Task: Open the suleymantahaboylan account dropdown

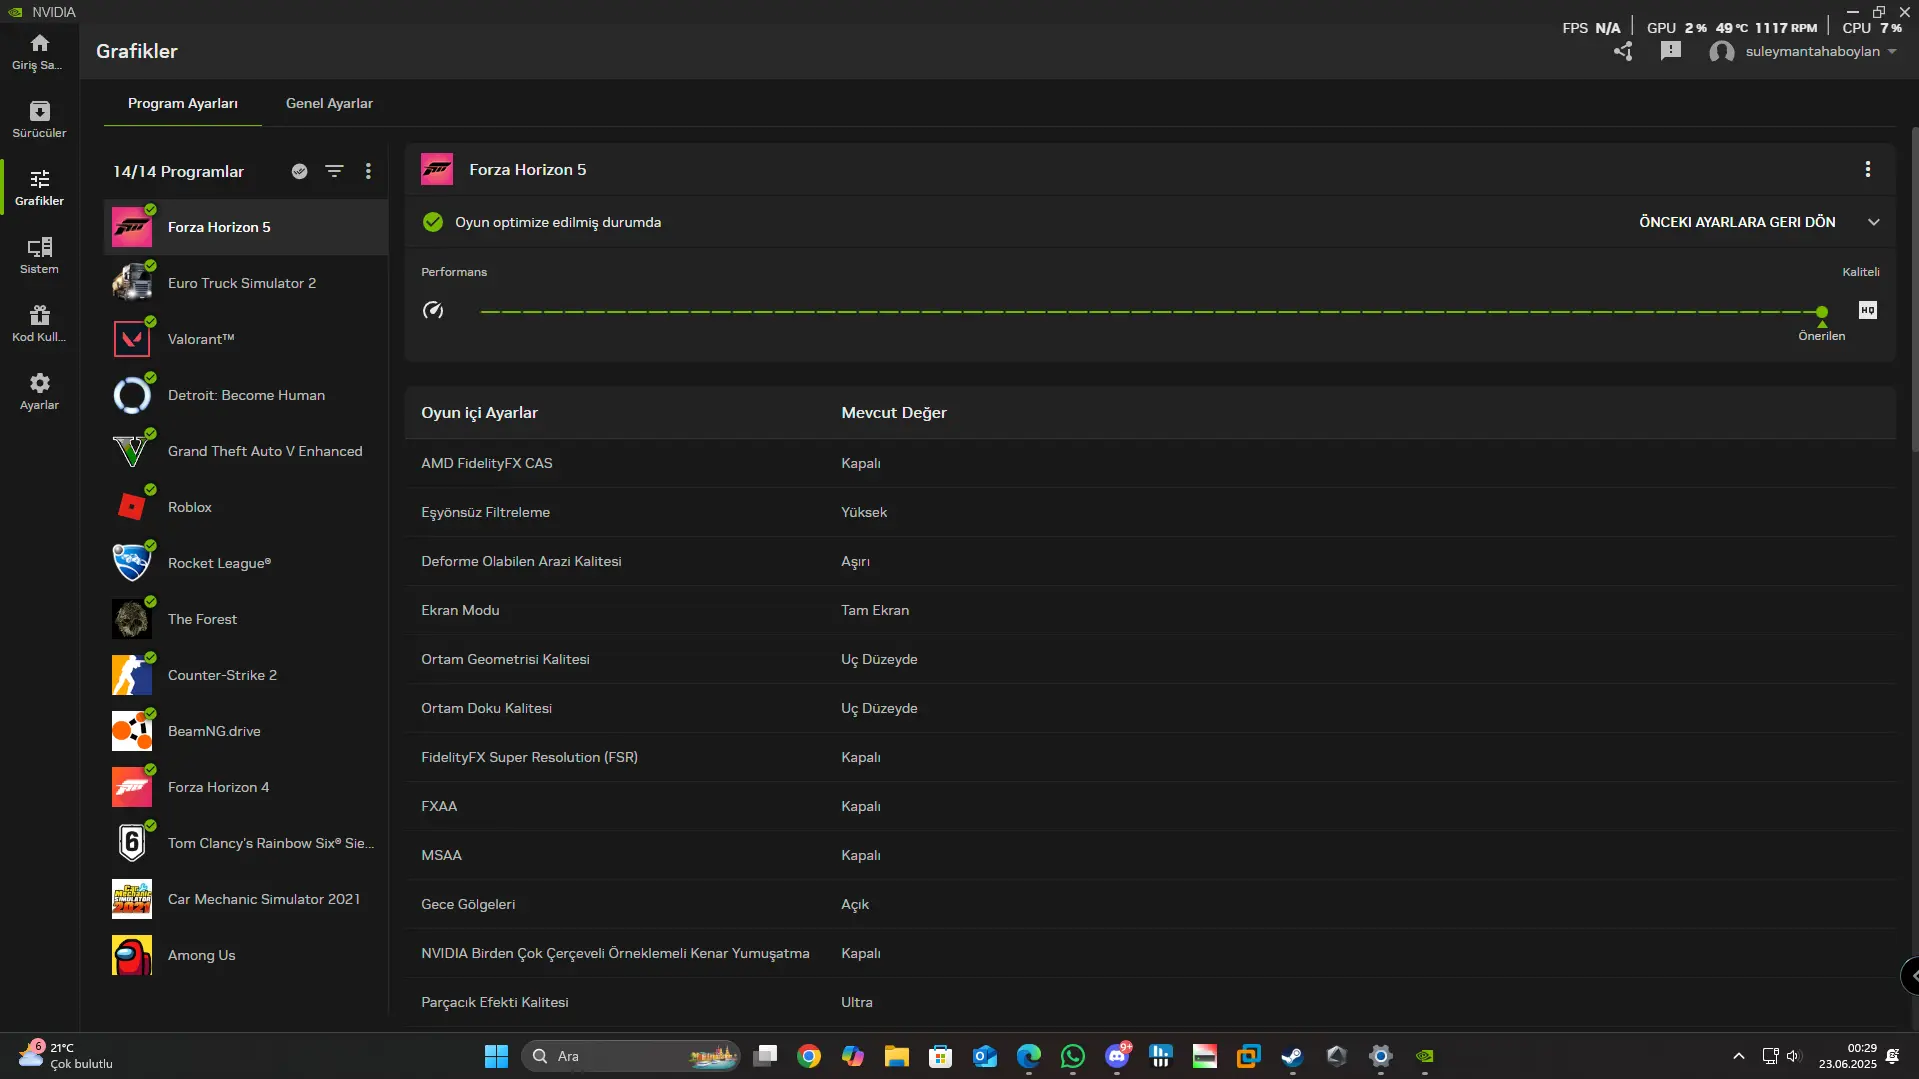Action: tap(1803, 51)
